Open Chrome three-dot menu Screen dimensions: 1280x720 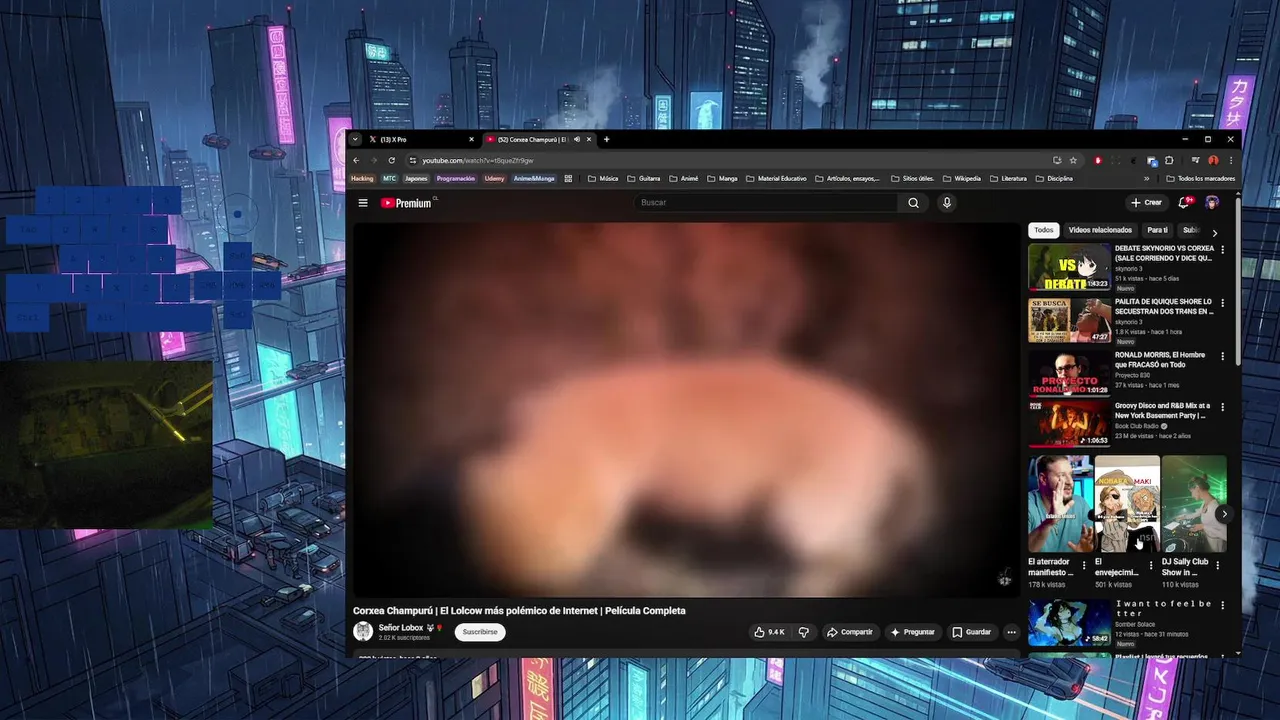1231,160
